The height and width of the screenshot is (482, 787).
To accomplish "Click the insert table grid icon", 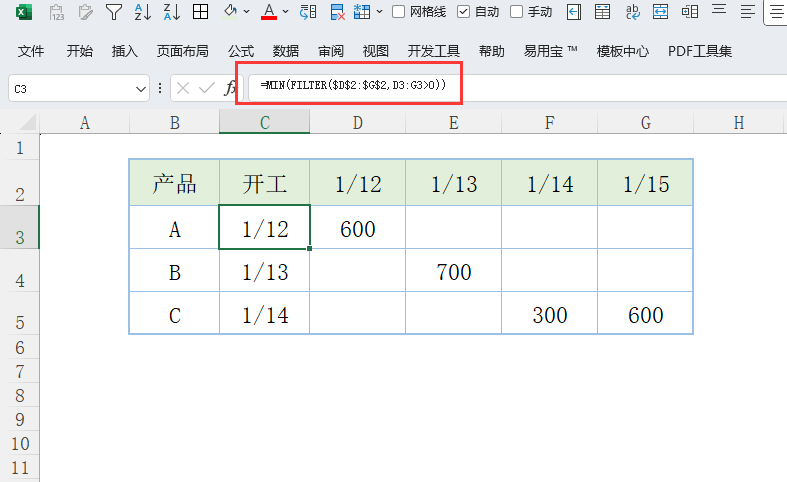I will click(361, 12).
